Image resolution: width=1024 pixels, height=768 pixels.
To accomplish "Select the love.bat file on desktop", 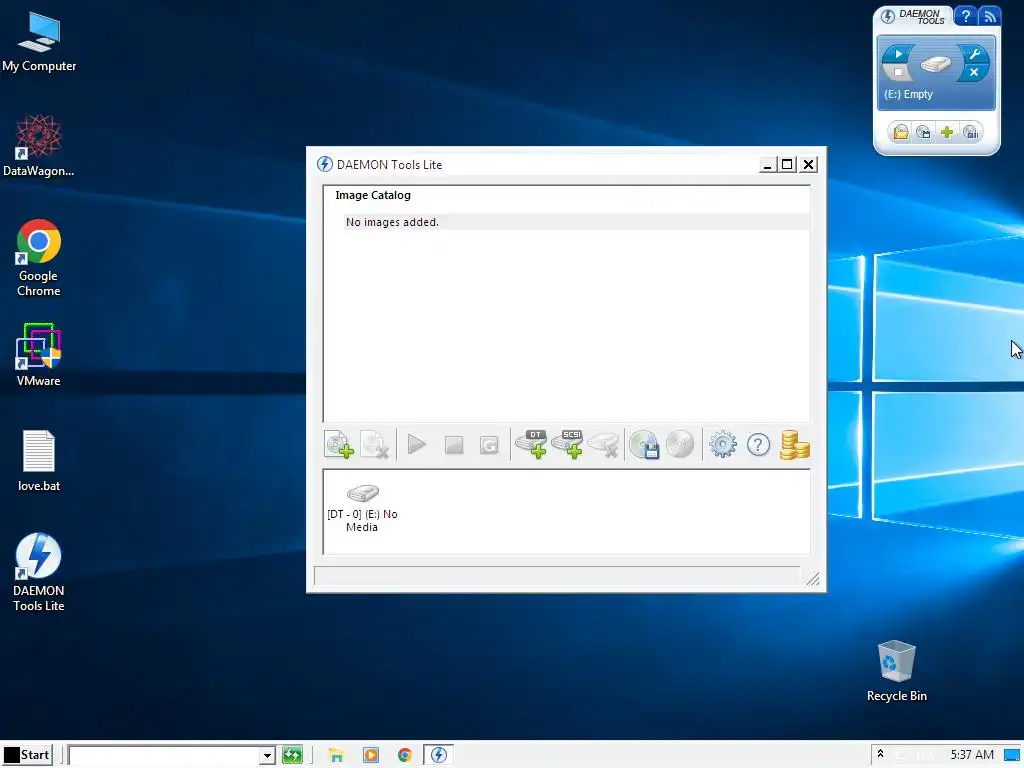I will point(39,460).
